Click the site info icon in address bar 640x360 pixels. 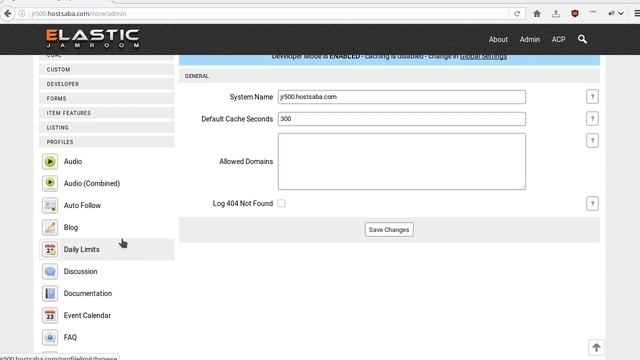tap(22, 13)
